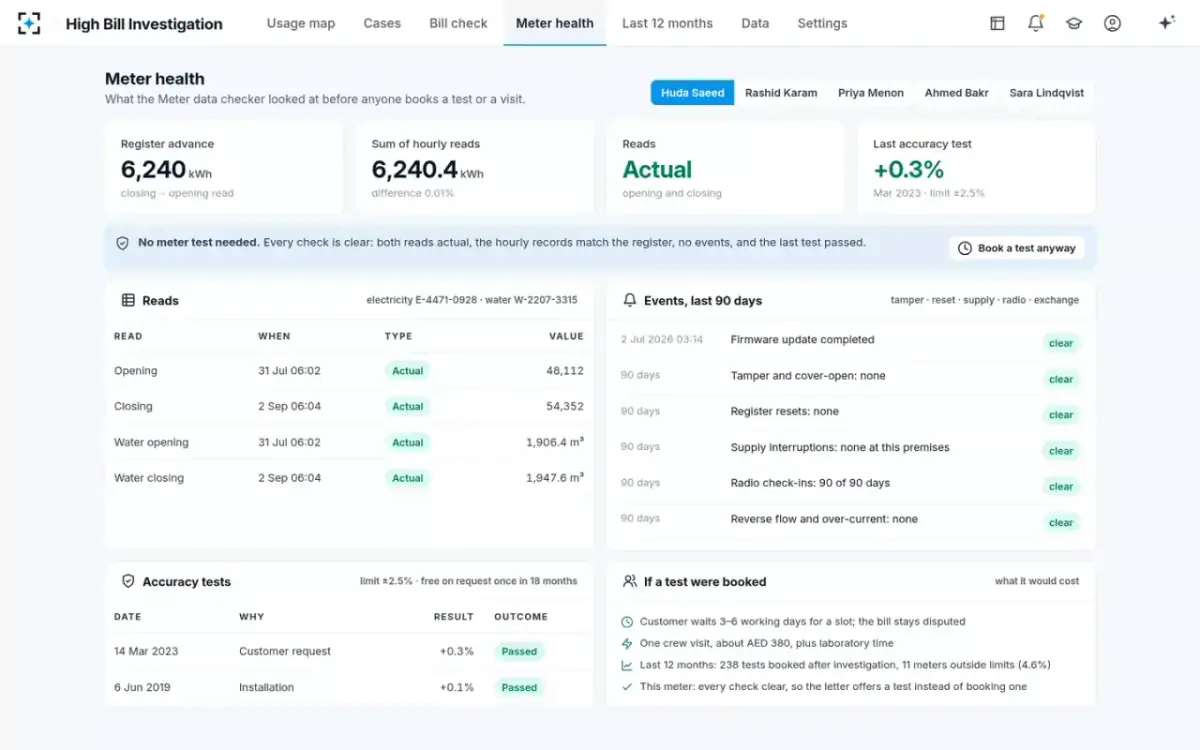Switch to the Bill check tab

(x=458, y=23)
